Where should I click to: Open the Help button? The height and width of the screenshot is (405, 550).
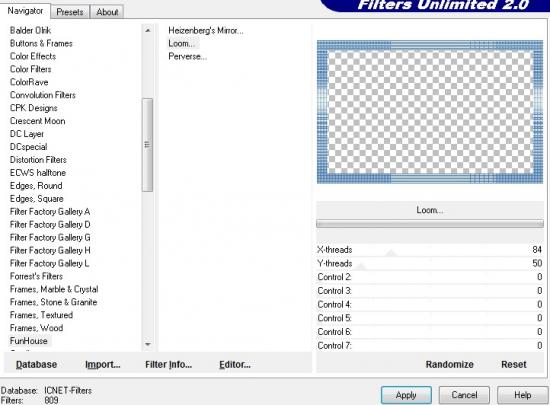coord(522,395)
